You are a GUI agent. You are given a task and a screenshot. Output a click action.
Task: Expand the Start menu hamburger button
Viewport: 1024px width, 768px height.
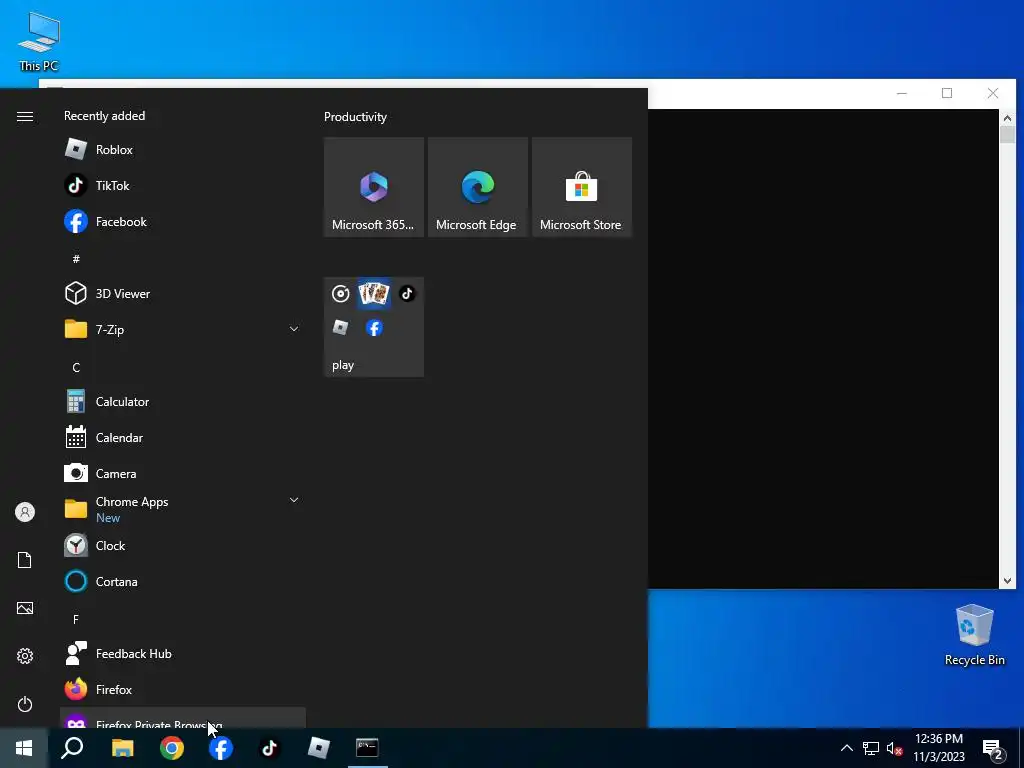25,116
